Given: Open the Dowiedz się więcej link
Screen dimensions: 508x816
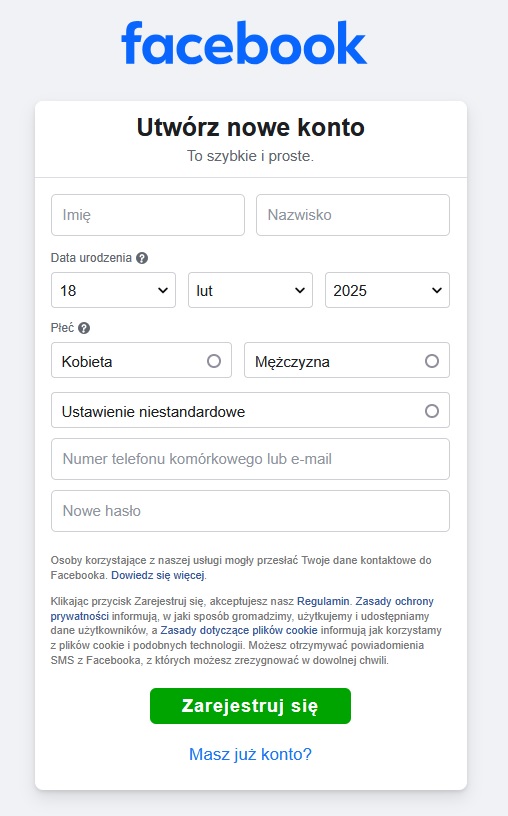Looking at the screenshot, I should (x=158, y=575).
